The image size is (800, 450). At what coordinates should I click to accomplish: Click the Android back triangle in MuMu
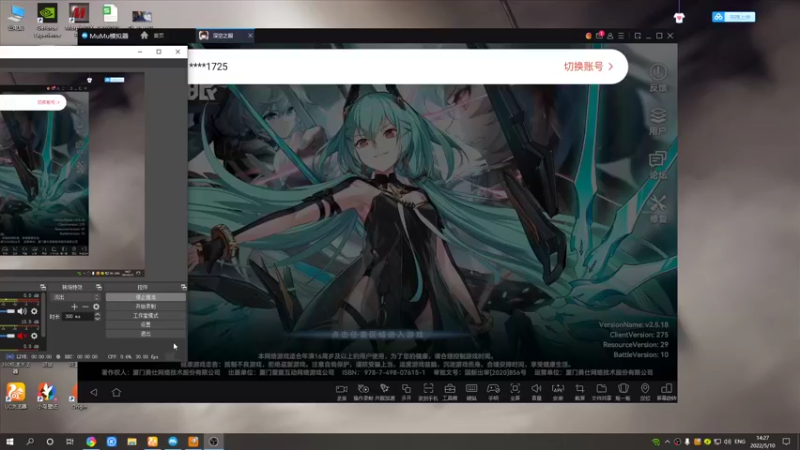click(x=94, y=392)
